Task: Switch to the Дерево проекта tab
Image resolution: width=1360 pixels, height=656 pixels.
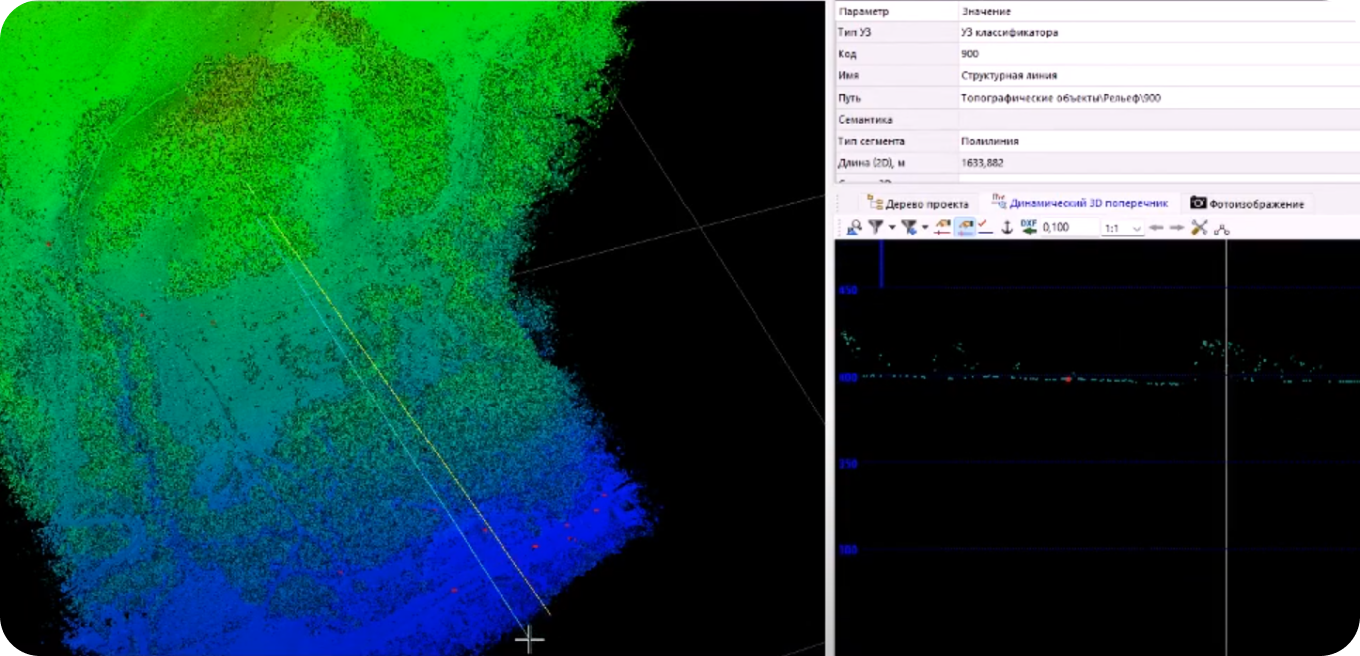Action: (x=918, y=204)
